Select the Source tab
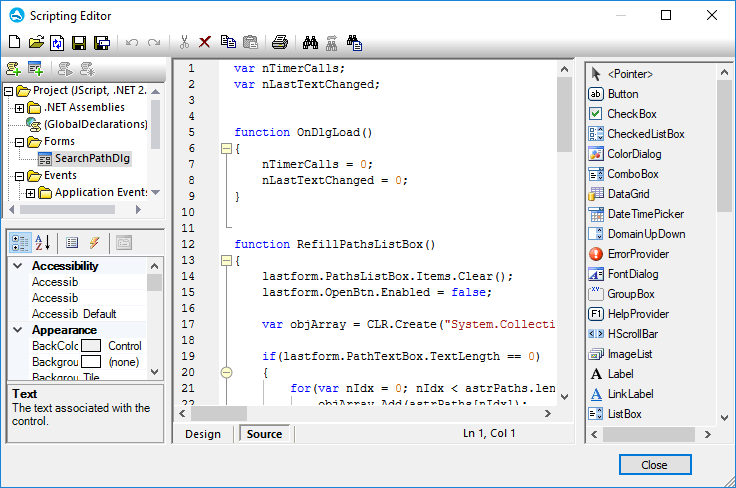This screenshot has height=488, width=736. click(264, 434)
